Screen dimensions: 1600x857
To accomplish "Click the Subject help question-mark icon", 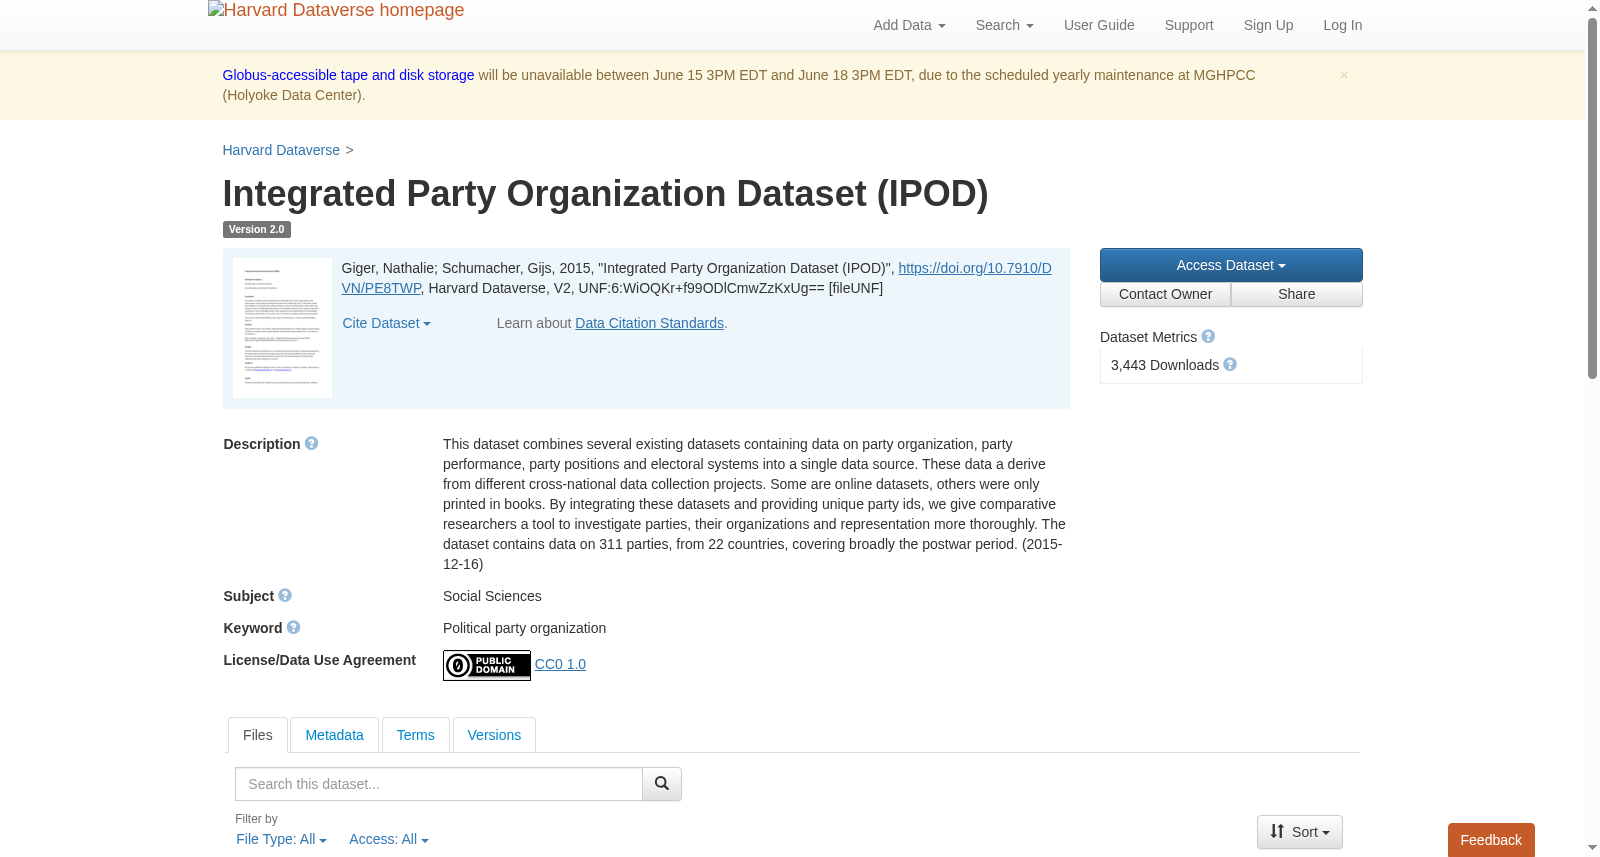I will click(x=285, y=595).
